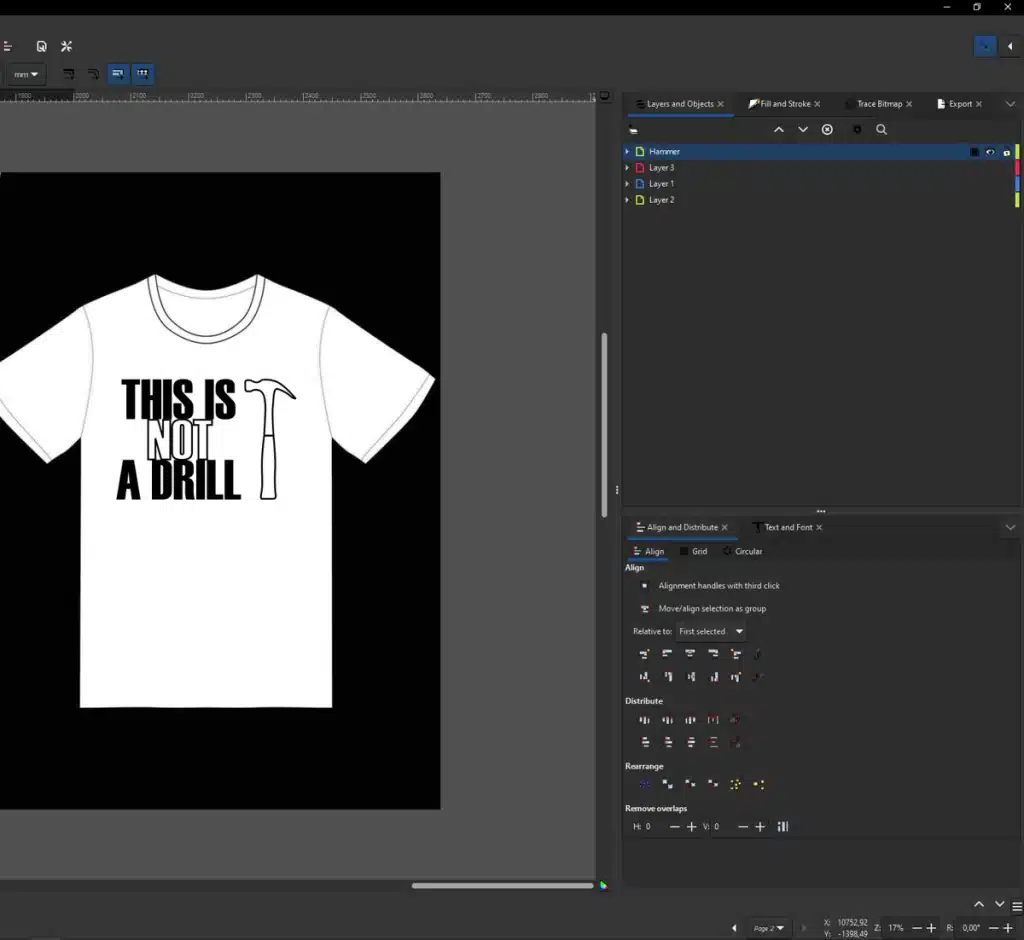
Task: Select the Layer 1 layer
Action: click(x=661, y=184)
